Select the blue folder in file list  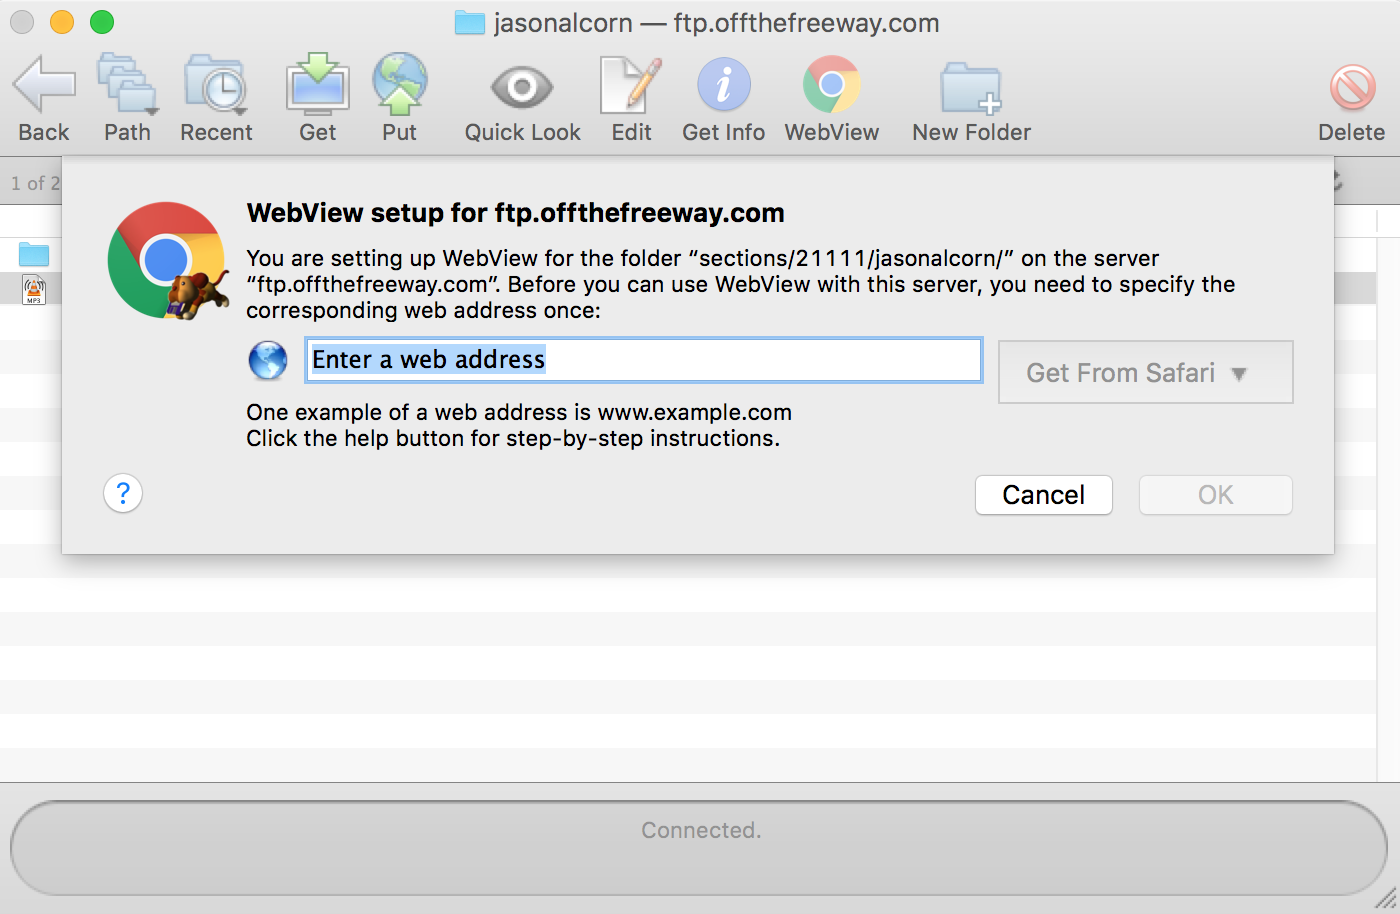point(34,254)
